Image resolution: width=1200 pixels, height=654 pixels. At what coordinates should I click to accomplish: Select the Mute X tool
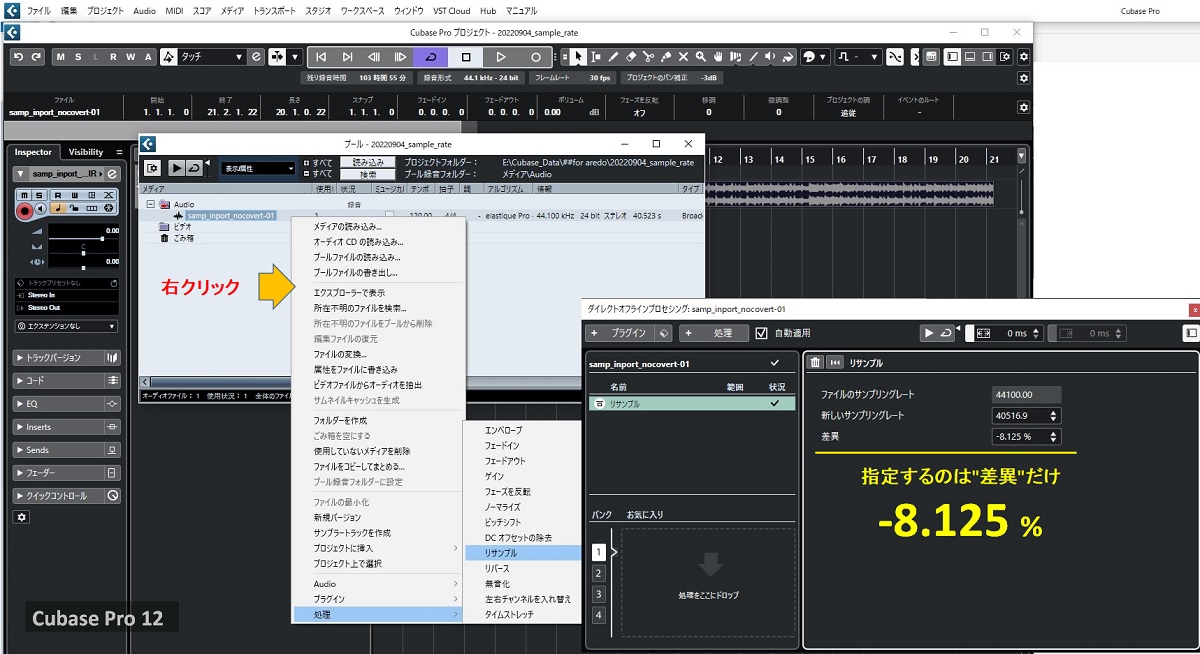[683, 57]
